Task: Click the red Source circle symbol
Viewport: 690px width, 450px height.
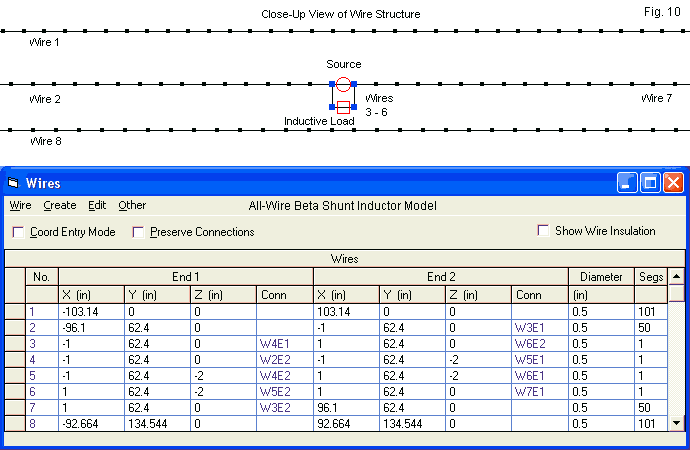Action: point(343,85)
